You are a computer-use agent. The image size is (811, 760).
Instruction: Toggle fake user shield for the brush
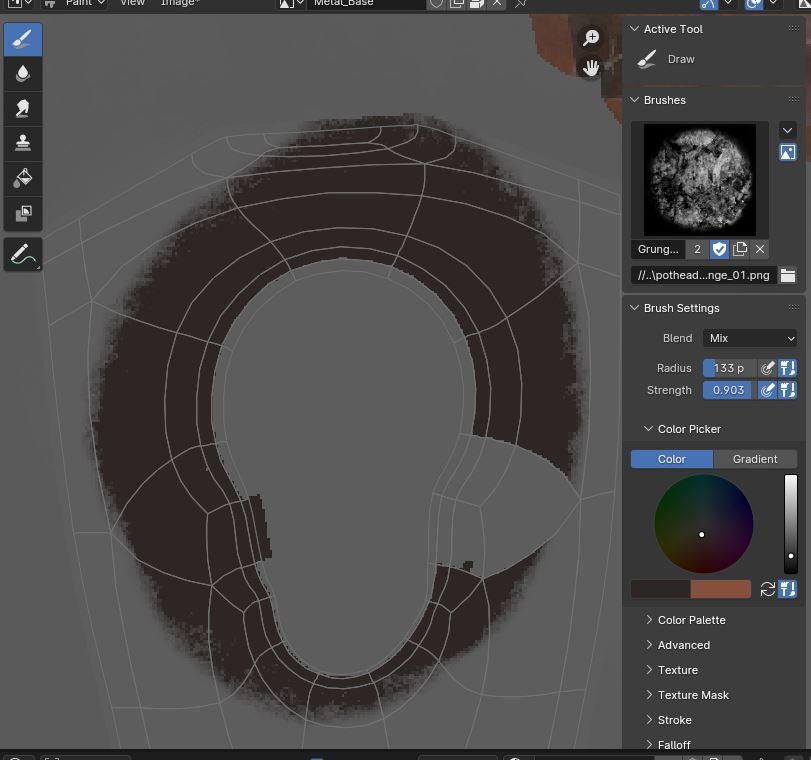[x=719, y=249]
